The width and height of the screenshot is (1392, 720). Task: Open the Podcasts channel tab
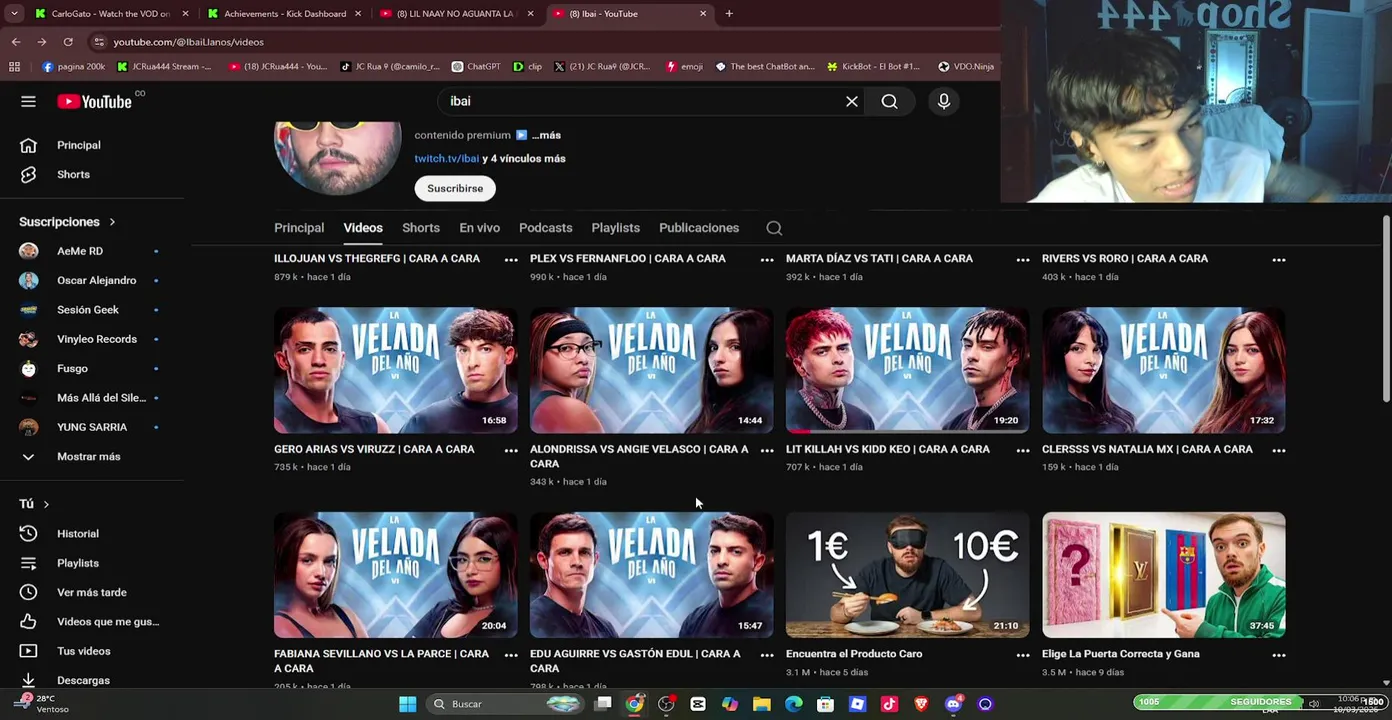point(545,228)
